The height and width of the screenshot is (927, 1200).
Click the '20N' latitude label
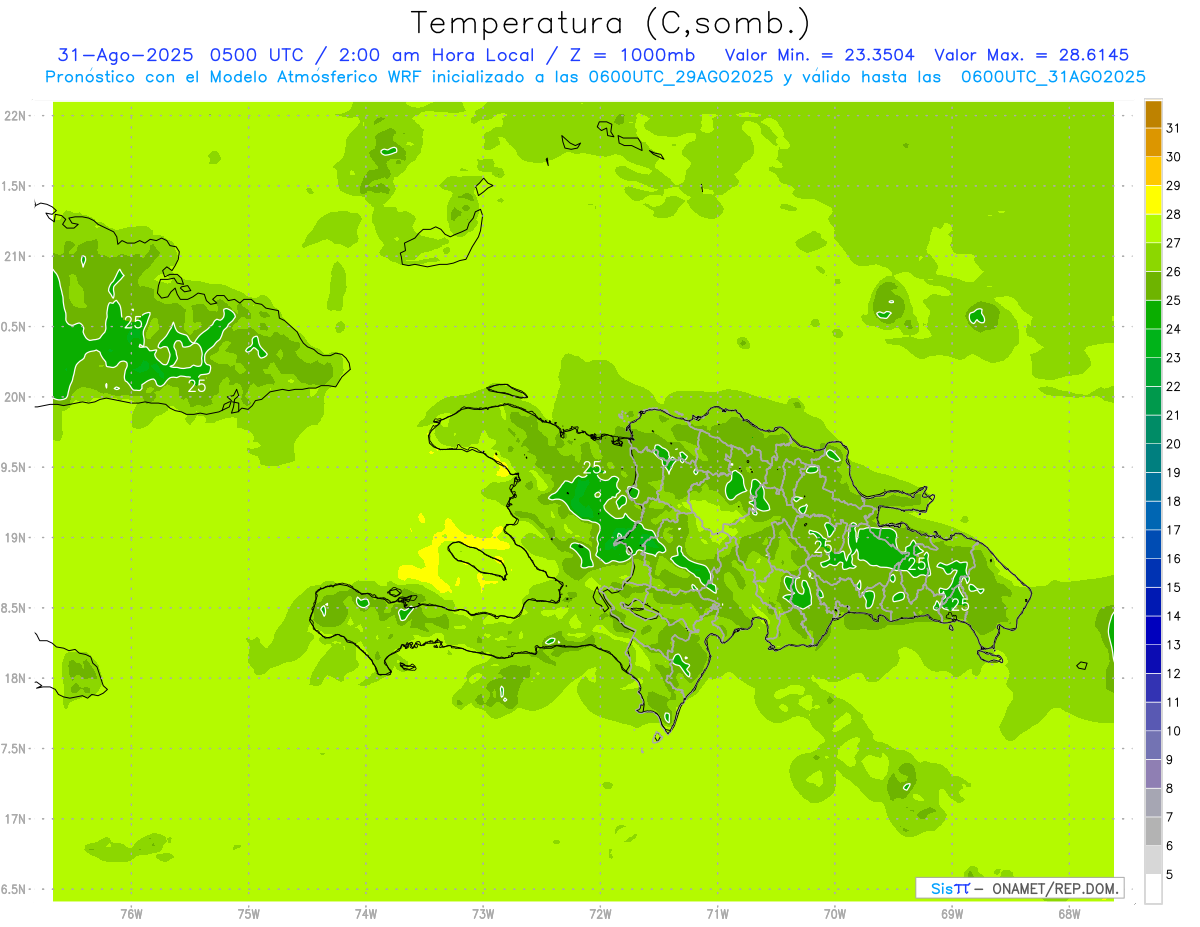(x=17, y=397)
